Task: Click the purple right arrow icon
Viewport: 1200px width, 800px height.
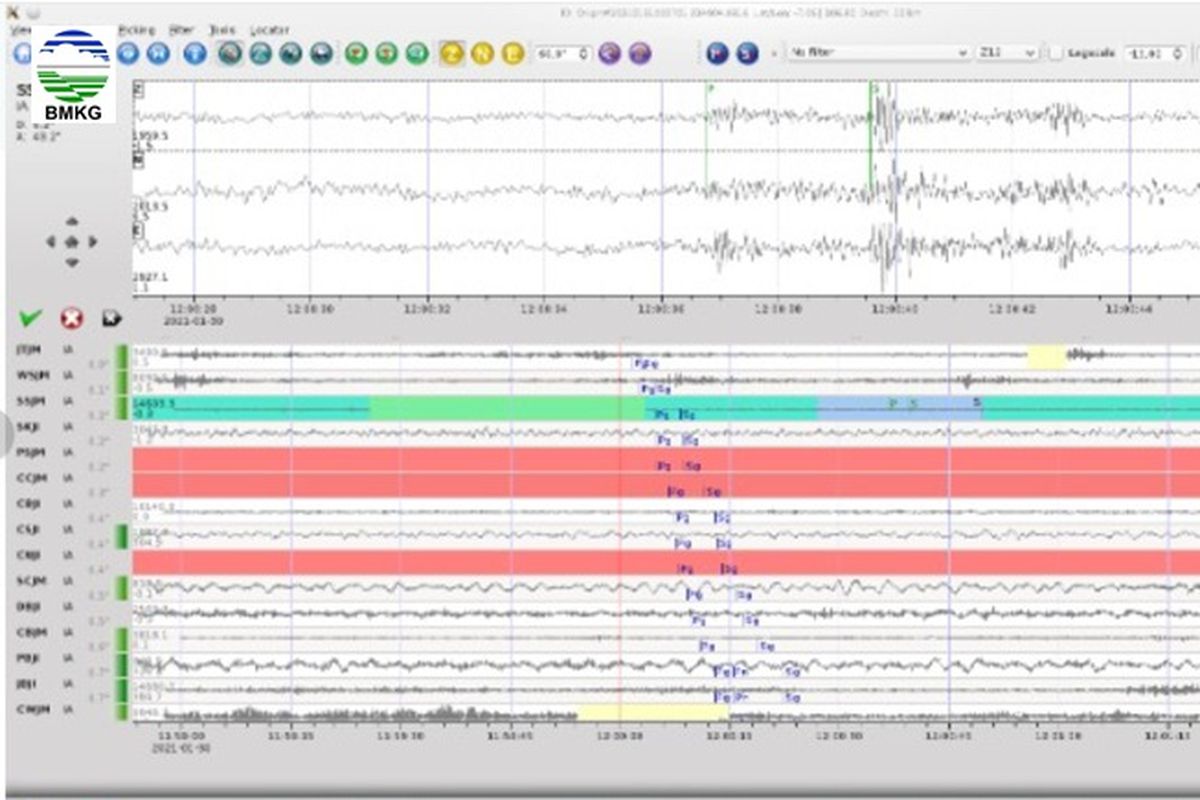Action: [x=641, y=53]
